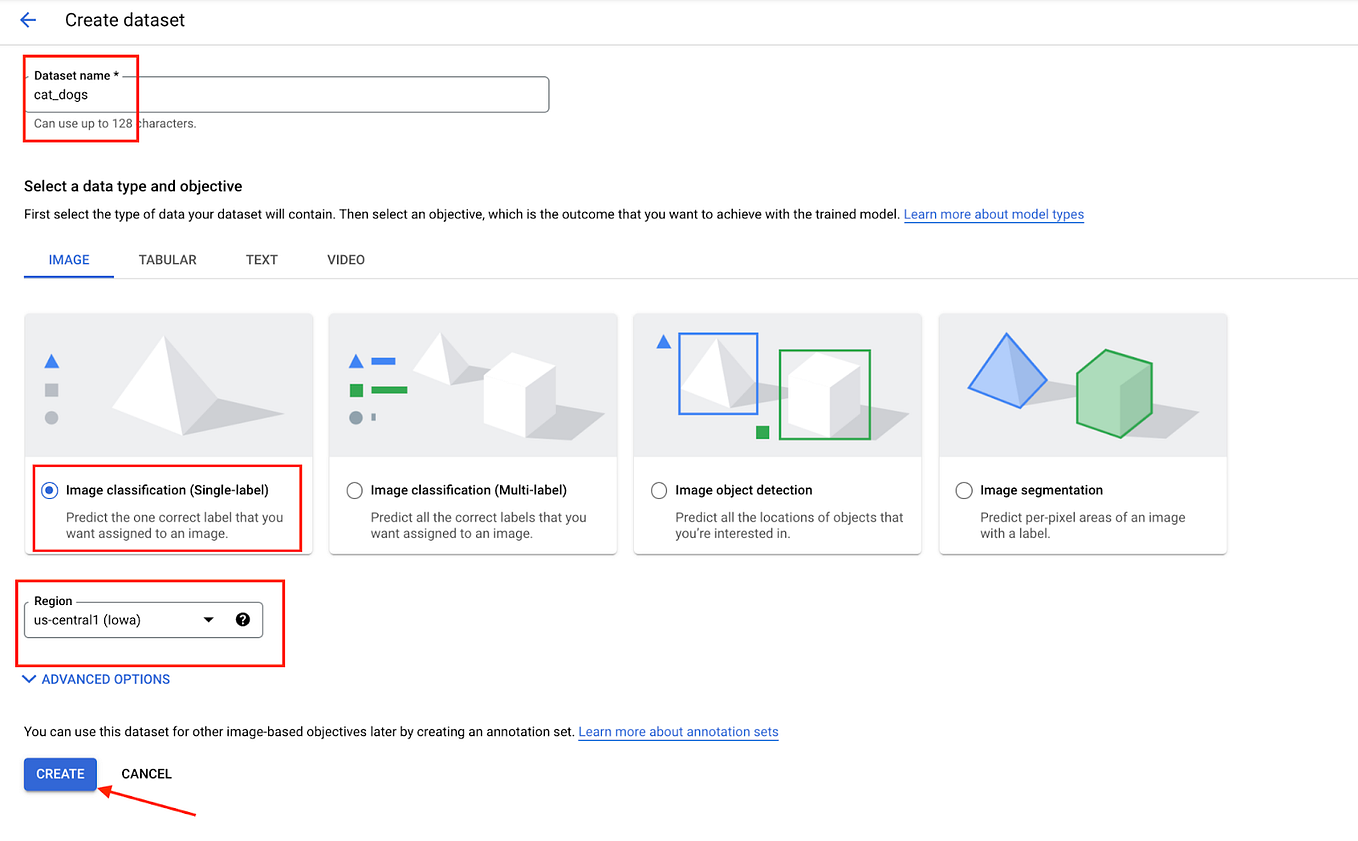Click the Multi-label classification illustration card
1358x841 pixels.
[x=472, y=385]
